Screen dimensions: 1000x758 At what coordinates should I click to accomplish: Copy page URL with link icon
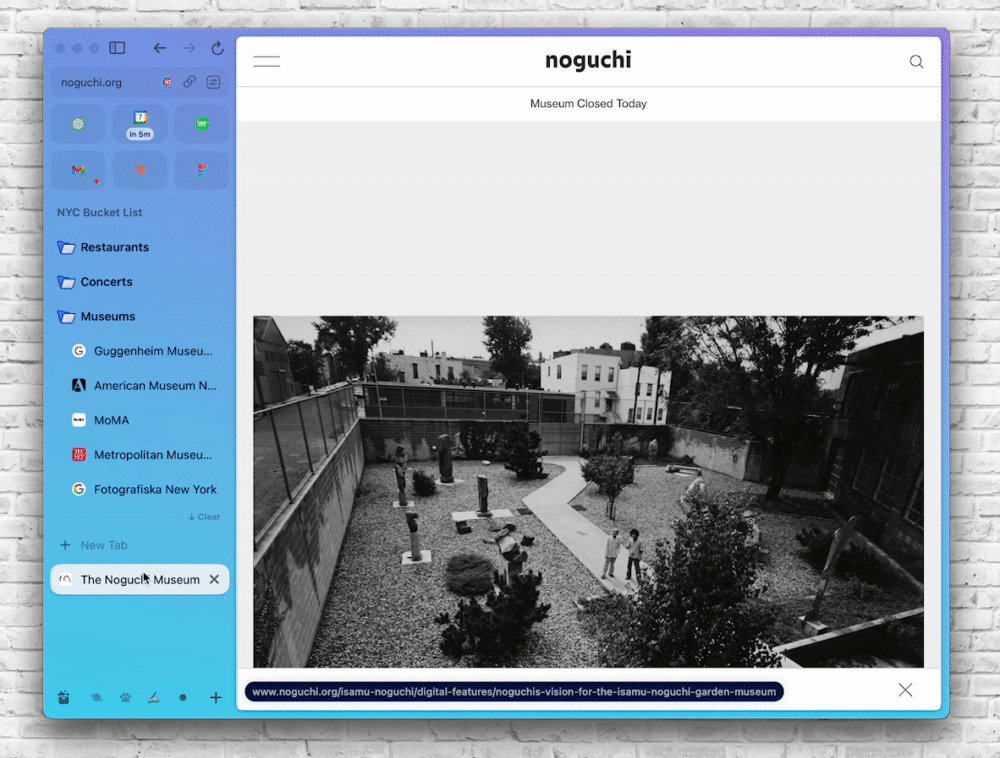(x=189, y=82)
